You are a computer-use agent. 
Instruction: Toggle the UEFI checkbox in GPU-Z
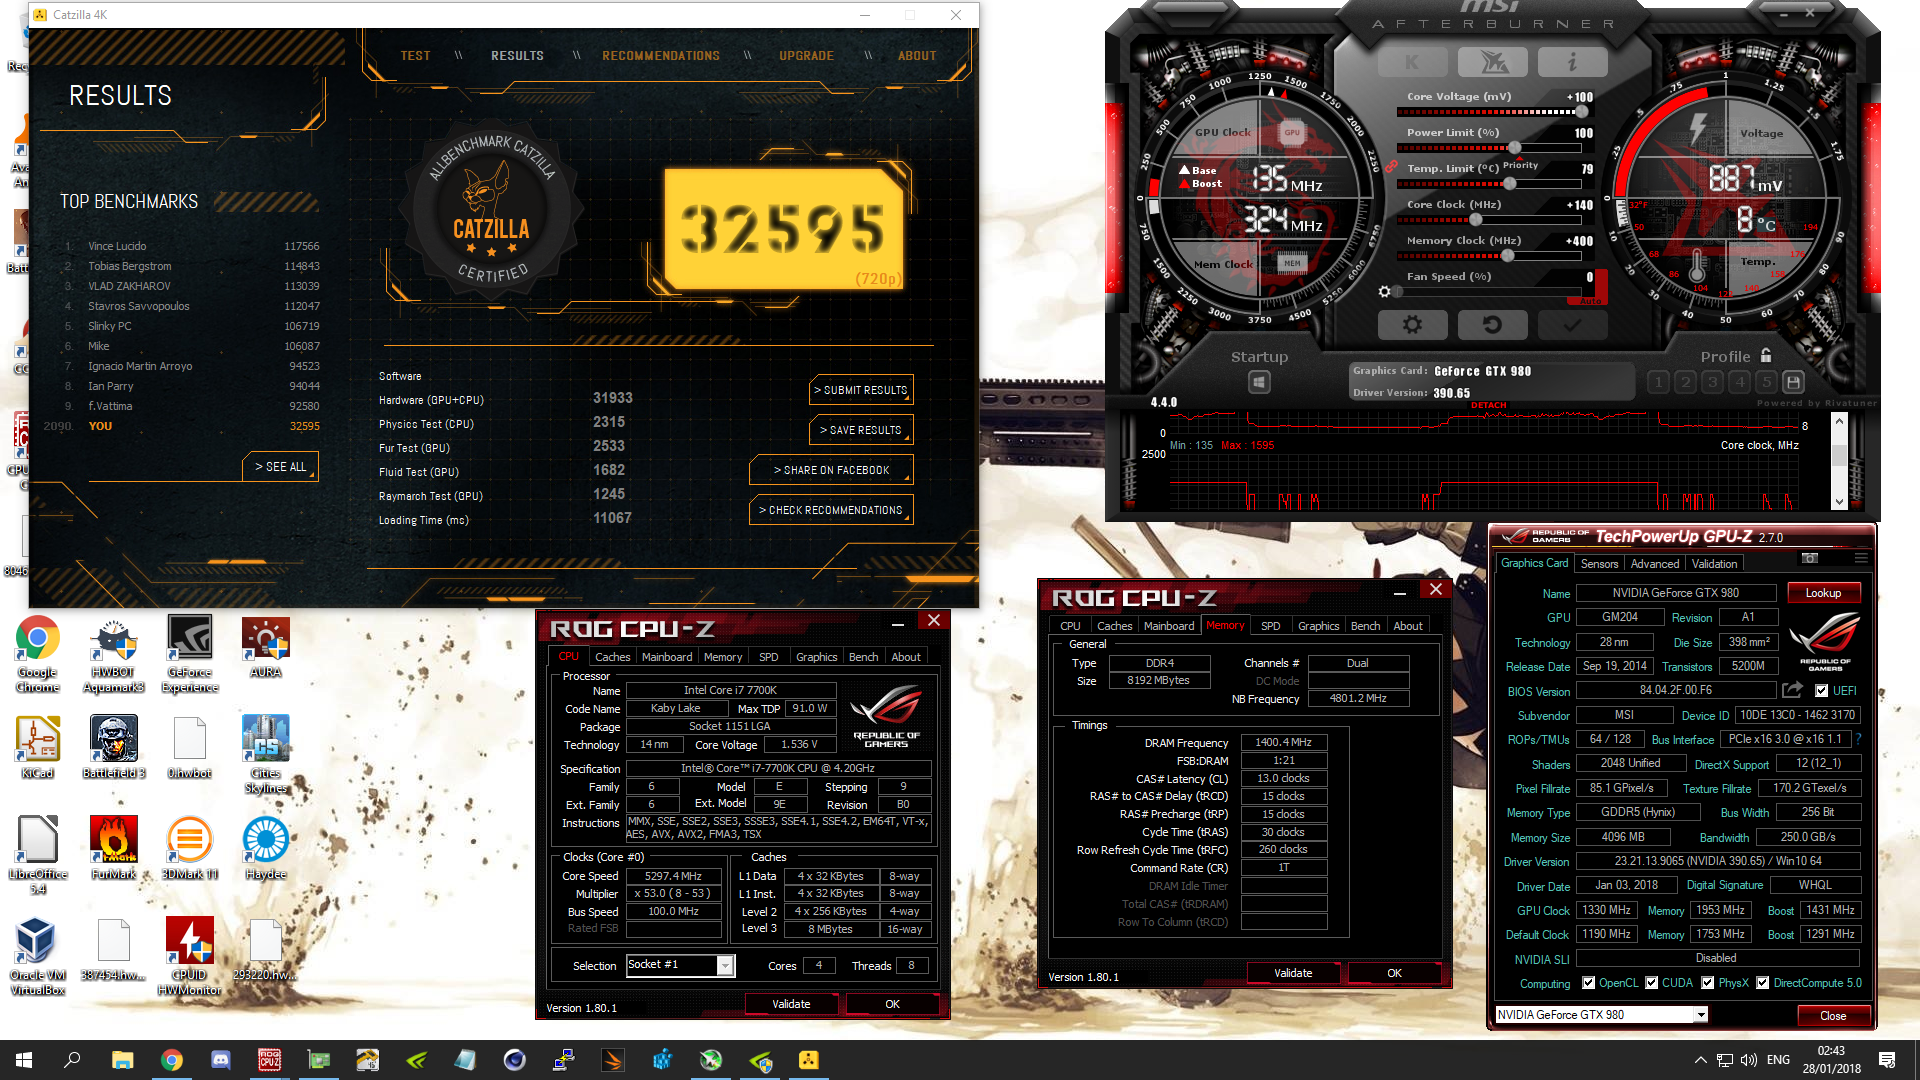1821,691
